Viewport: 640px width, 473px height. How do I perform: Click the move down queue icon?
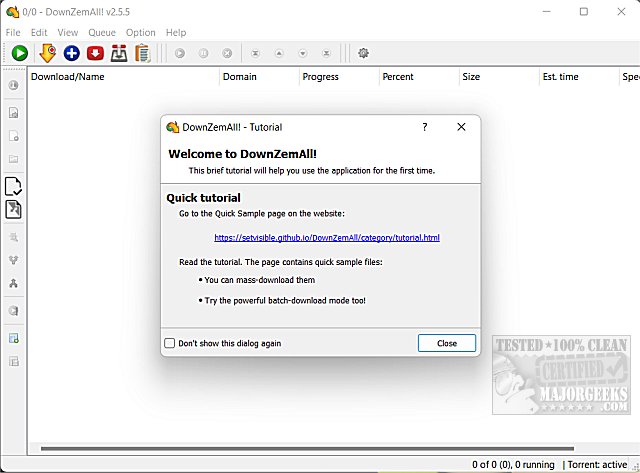point(302,53)
